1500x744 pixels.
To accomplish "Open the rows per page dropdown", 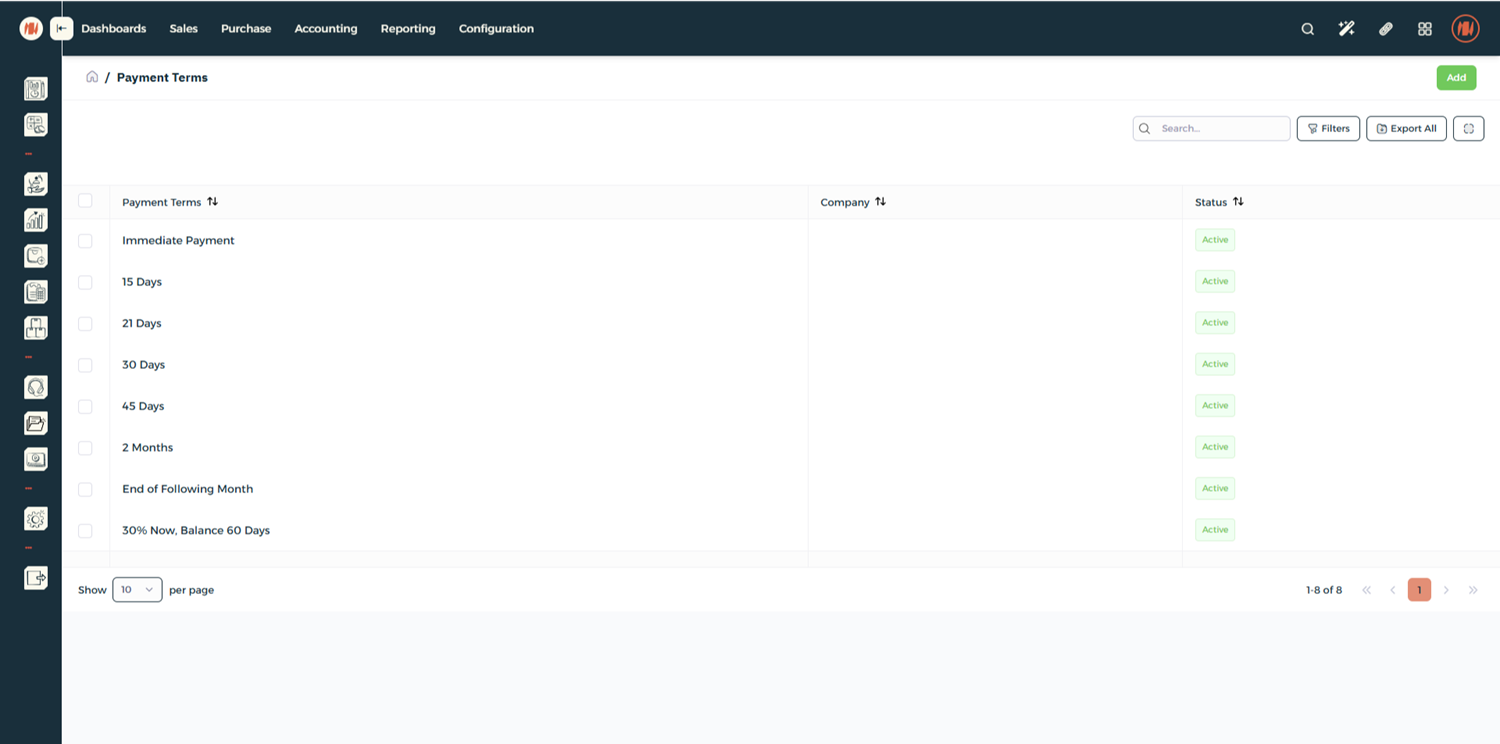I will click(137, 590).
